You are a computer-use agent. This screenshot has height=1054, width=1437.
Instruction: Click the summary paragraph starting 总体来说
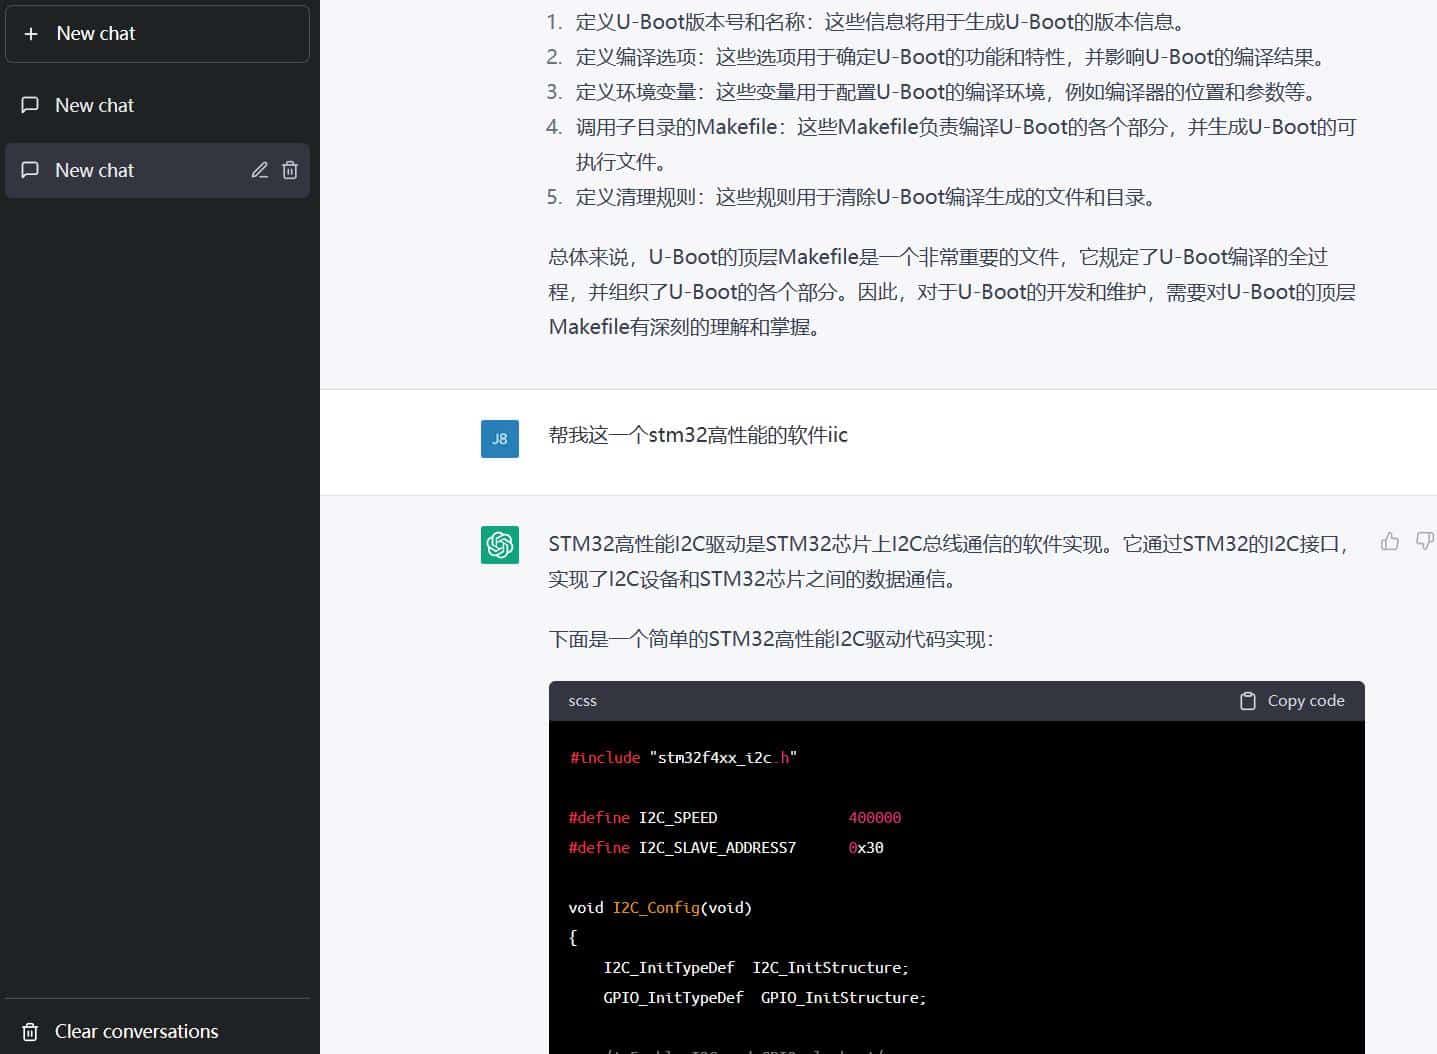[952, 292]
